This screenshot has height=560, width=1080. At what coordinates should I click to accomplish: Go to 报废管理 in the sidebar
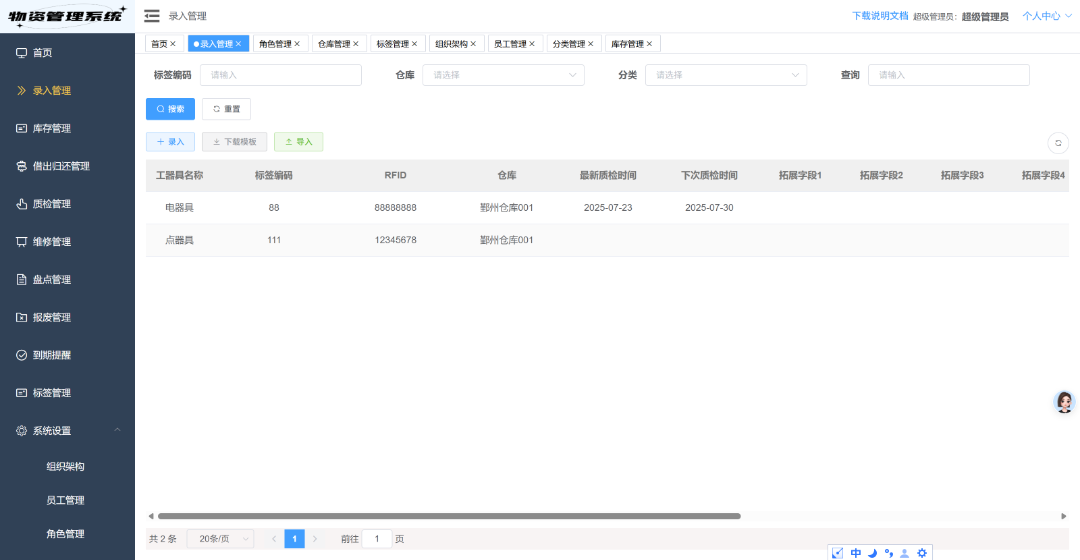(x=52, y=318)
